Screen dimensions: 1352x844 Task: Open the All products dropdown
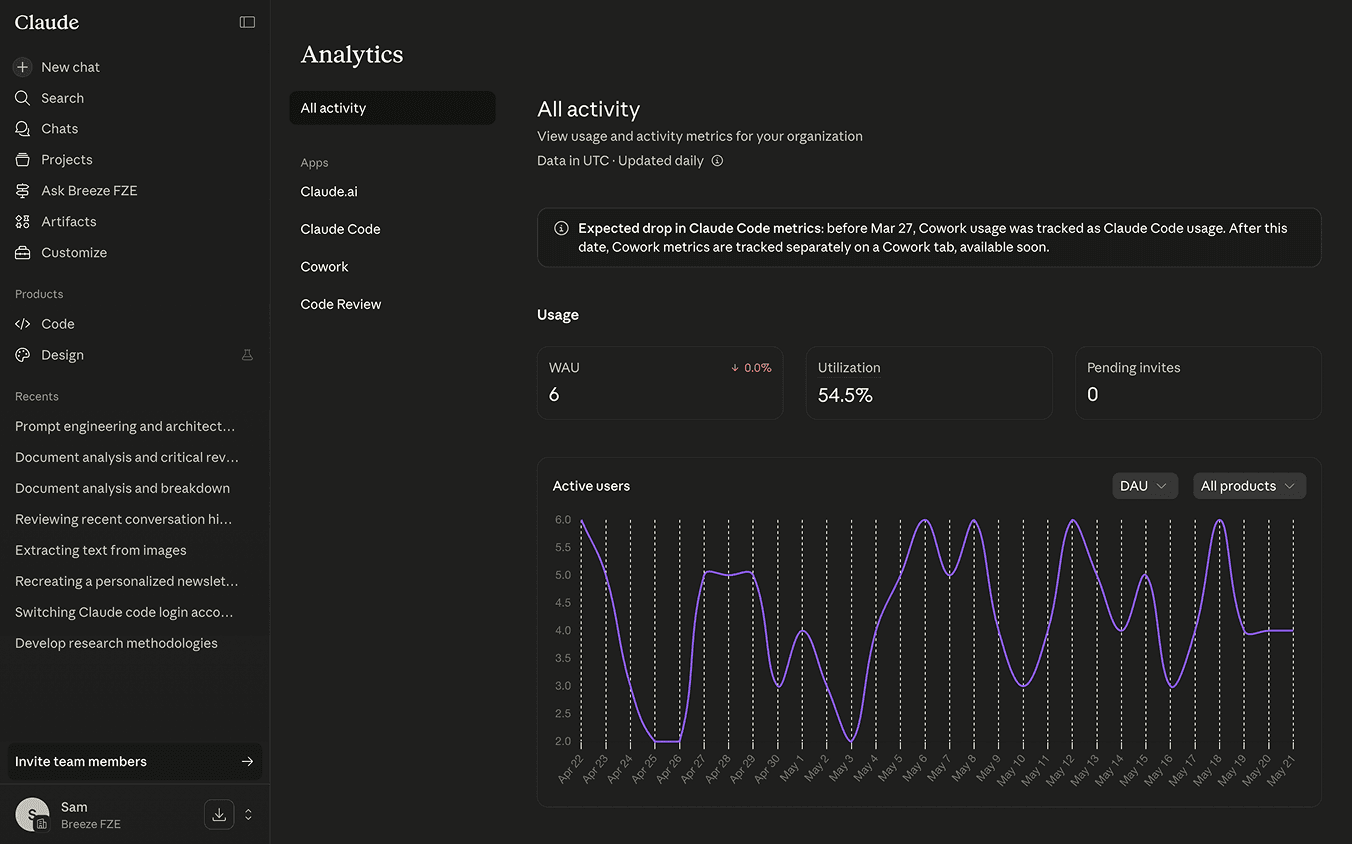(1249, 486)
